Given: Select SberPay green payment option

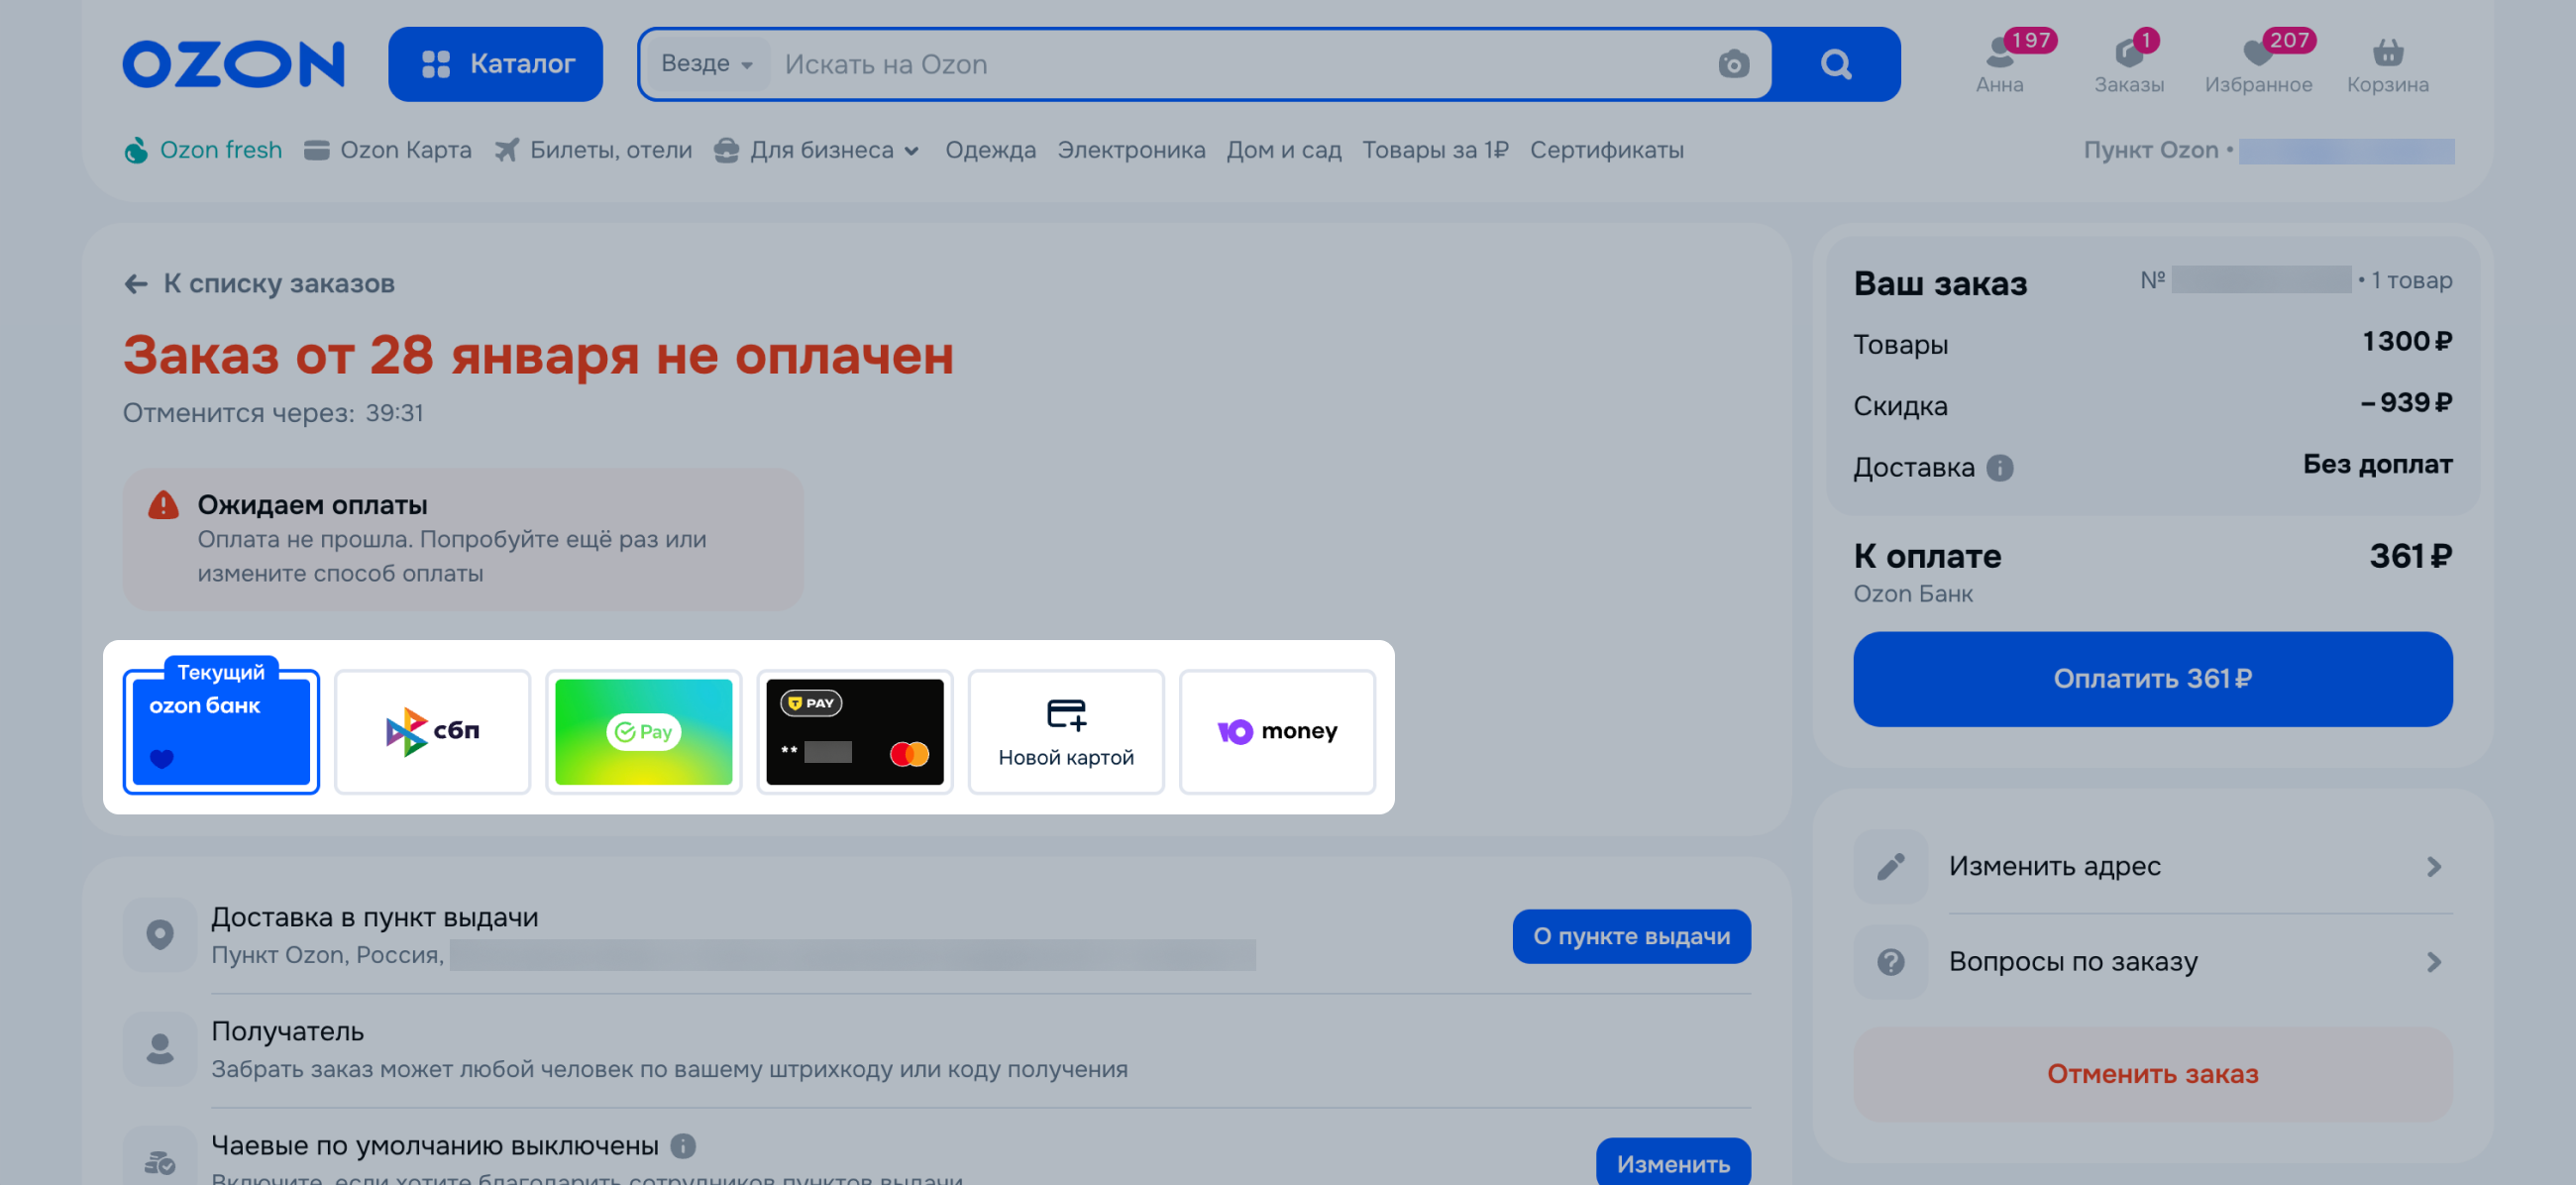Looking at the screenshot, I should pos(643,731).
